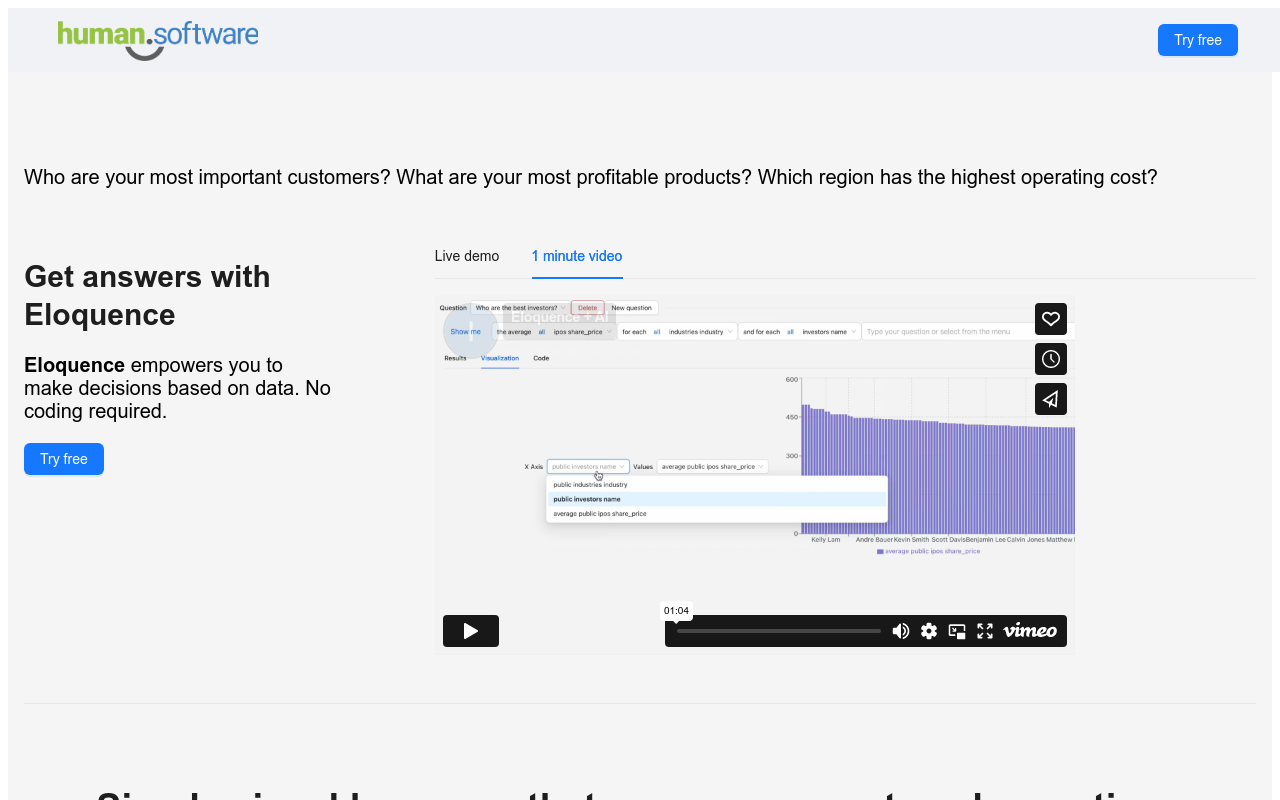Click the human.software logo
1280x800 pixels.
point(158,40)
